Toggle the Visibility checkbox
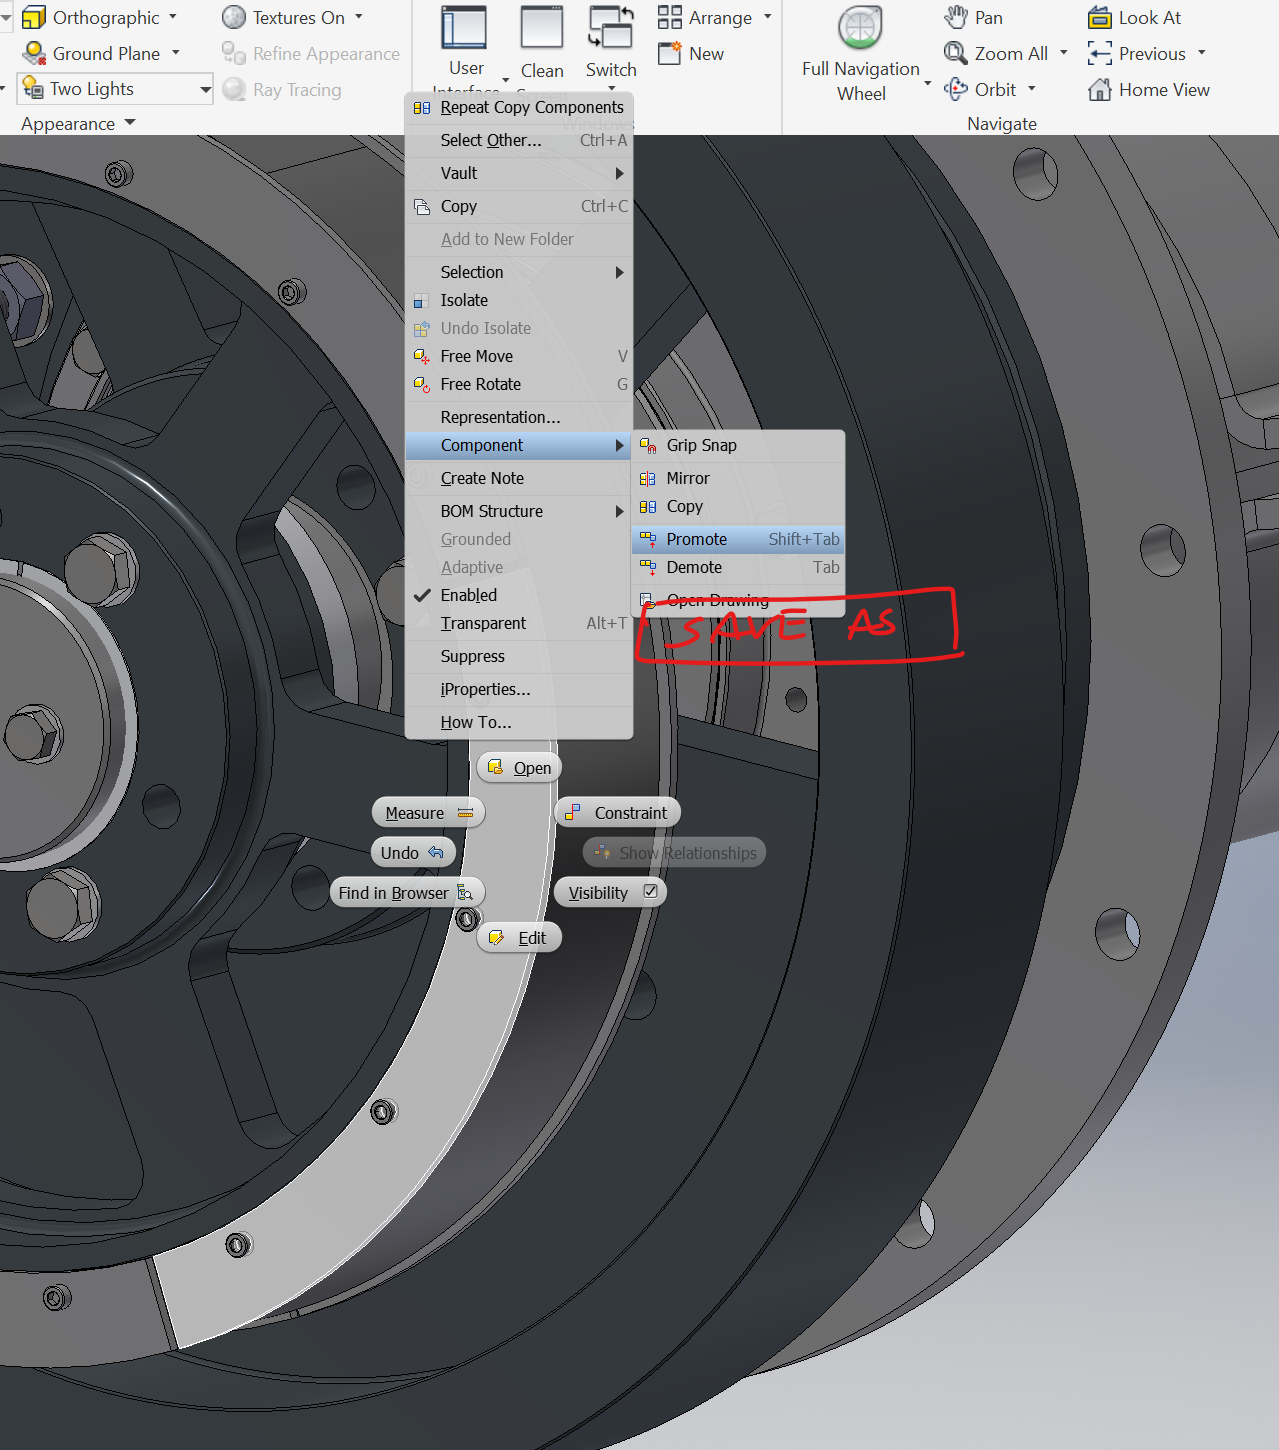The image size is (1279, 1450). pos(651,891)
